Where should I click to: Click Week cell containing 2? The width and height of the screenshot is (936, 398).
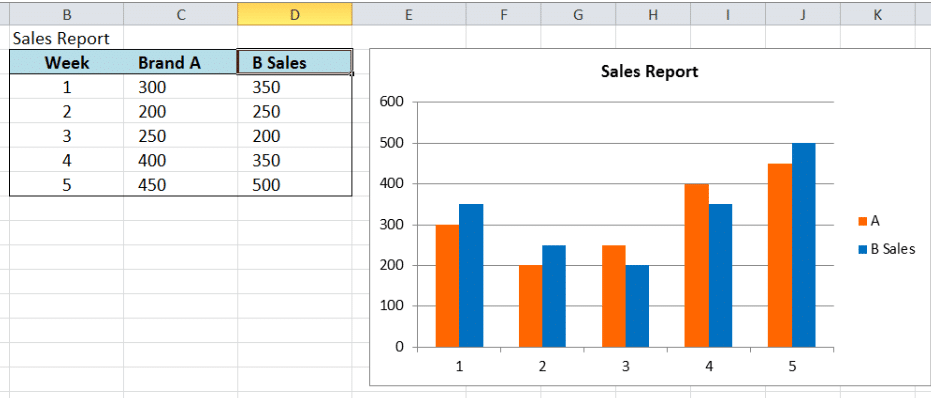tap(67, 112)
